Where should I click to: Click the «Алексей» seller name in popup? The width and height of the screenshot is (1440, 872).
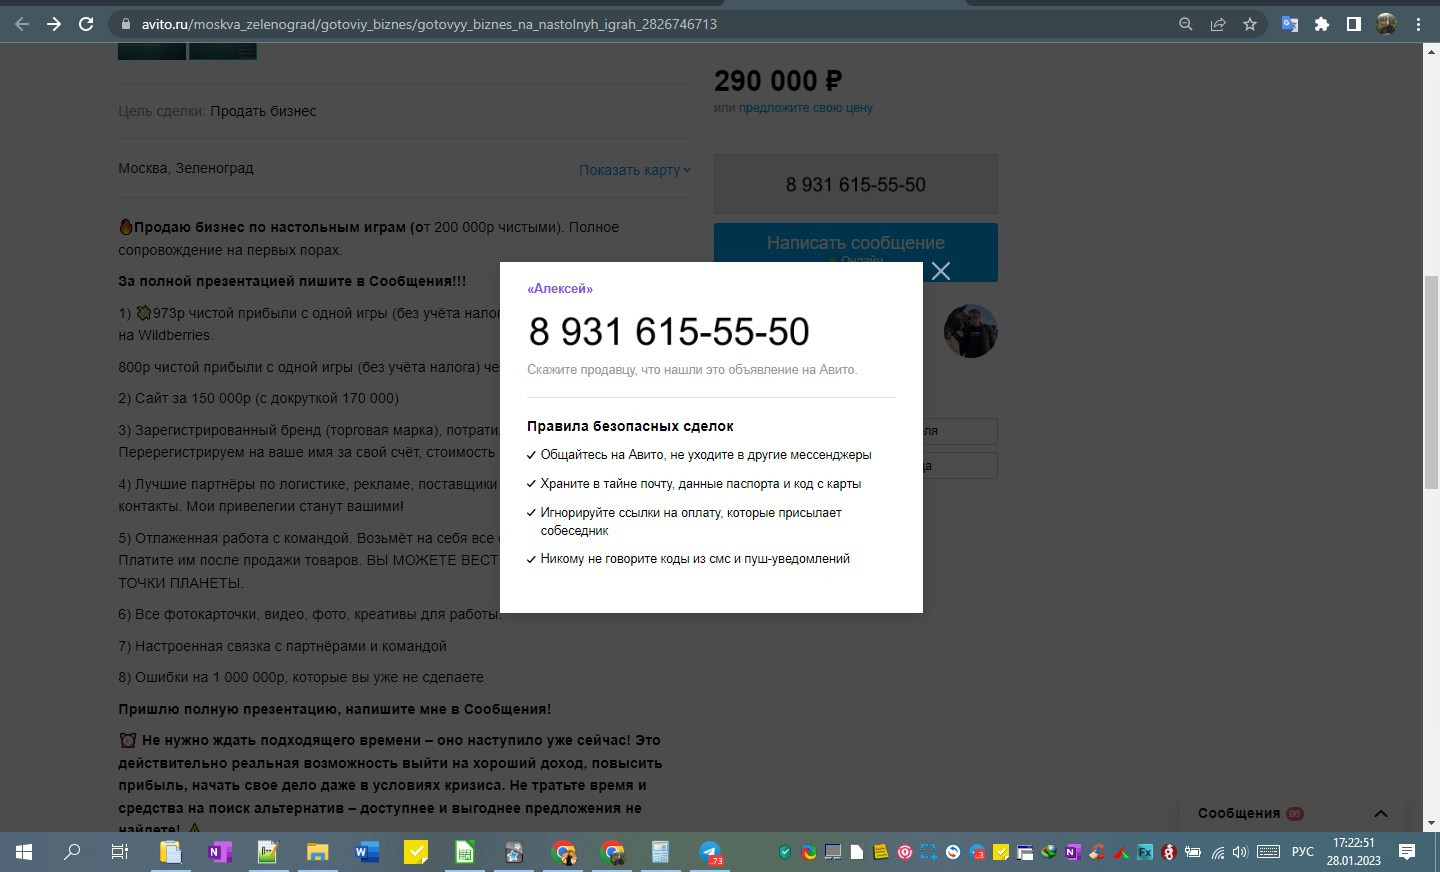coord(560,289)
